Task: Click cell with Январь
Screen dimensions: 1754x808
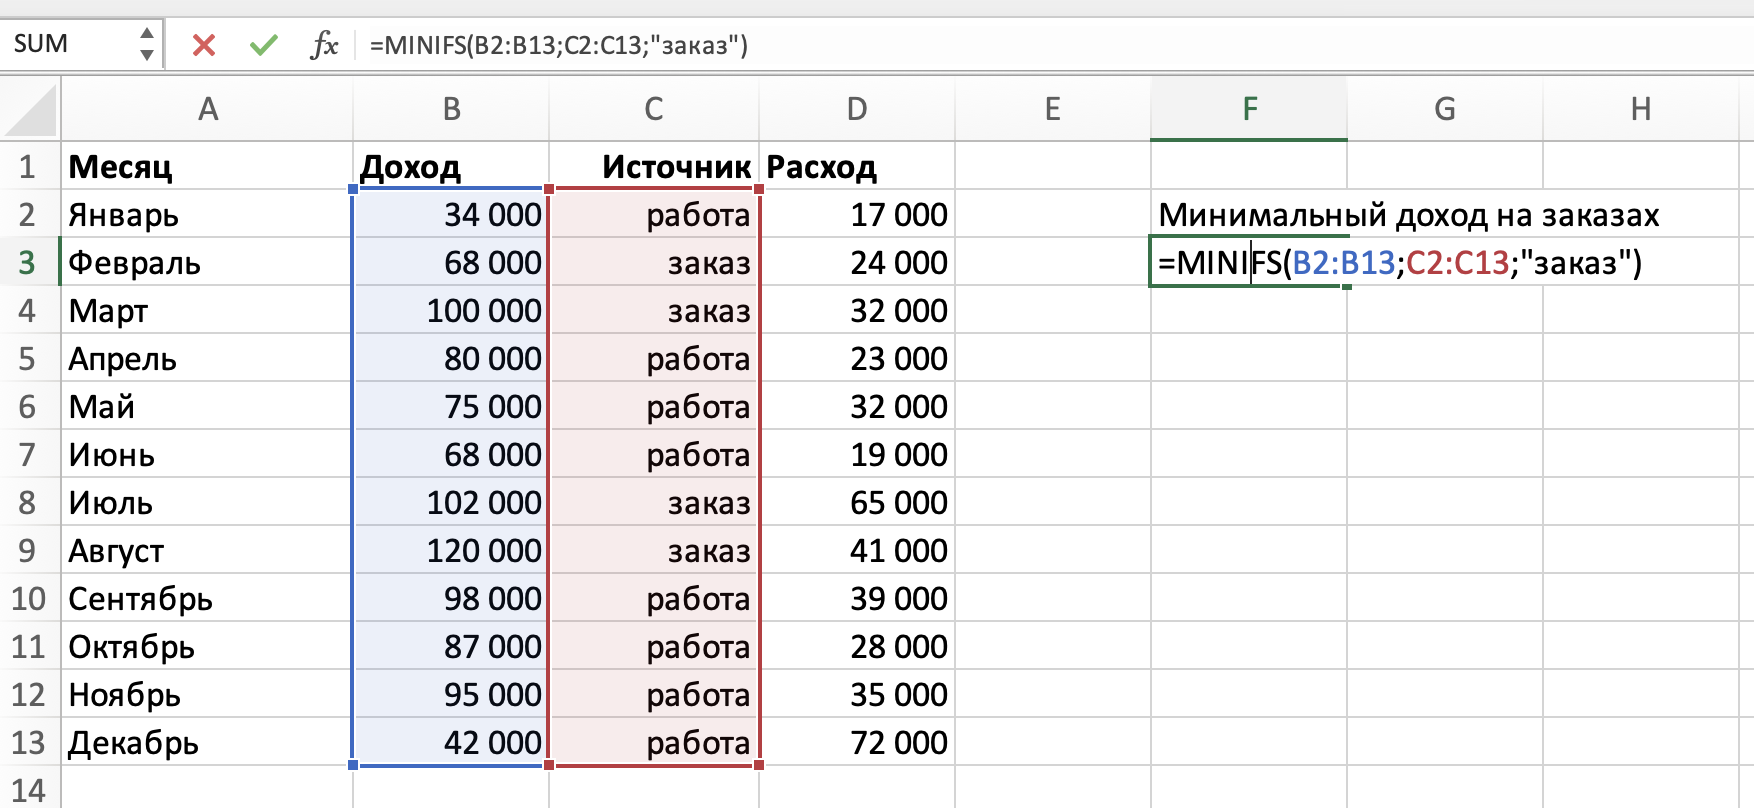Action: pos(207,215)
